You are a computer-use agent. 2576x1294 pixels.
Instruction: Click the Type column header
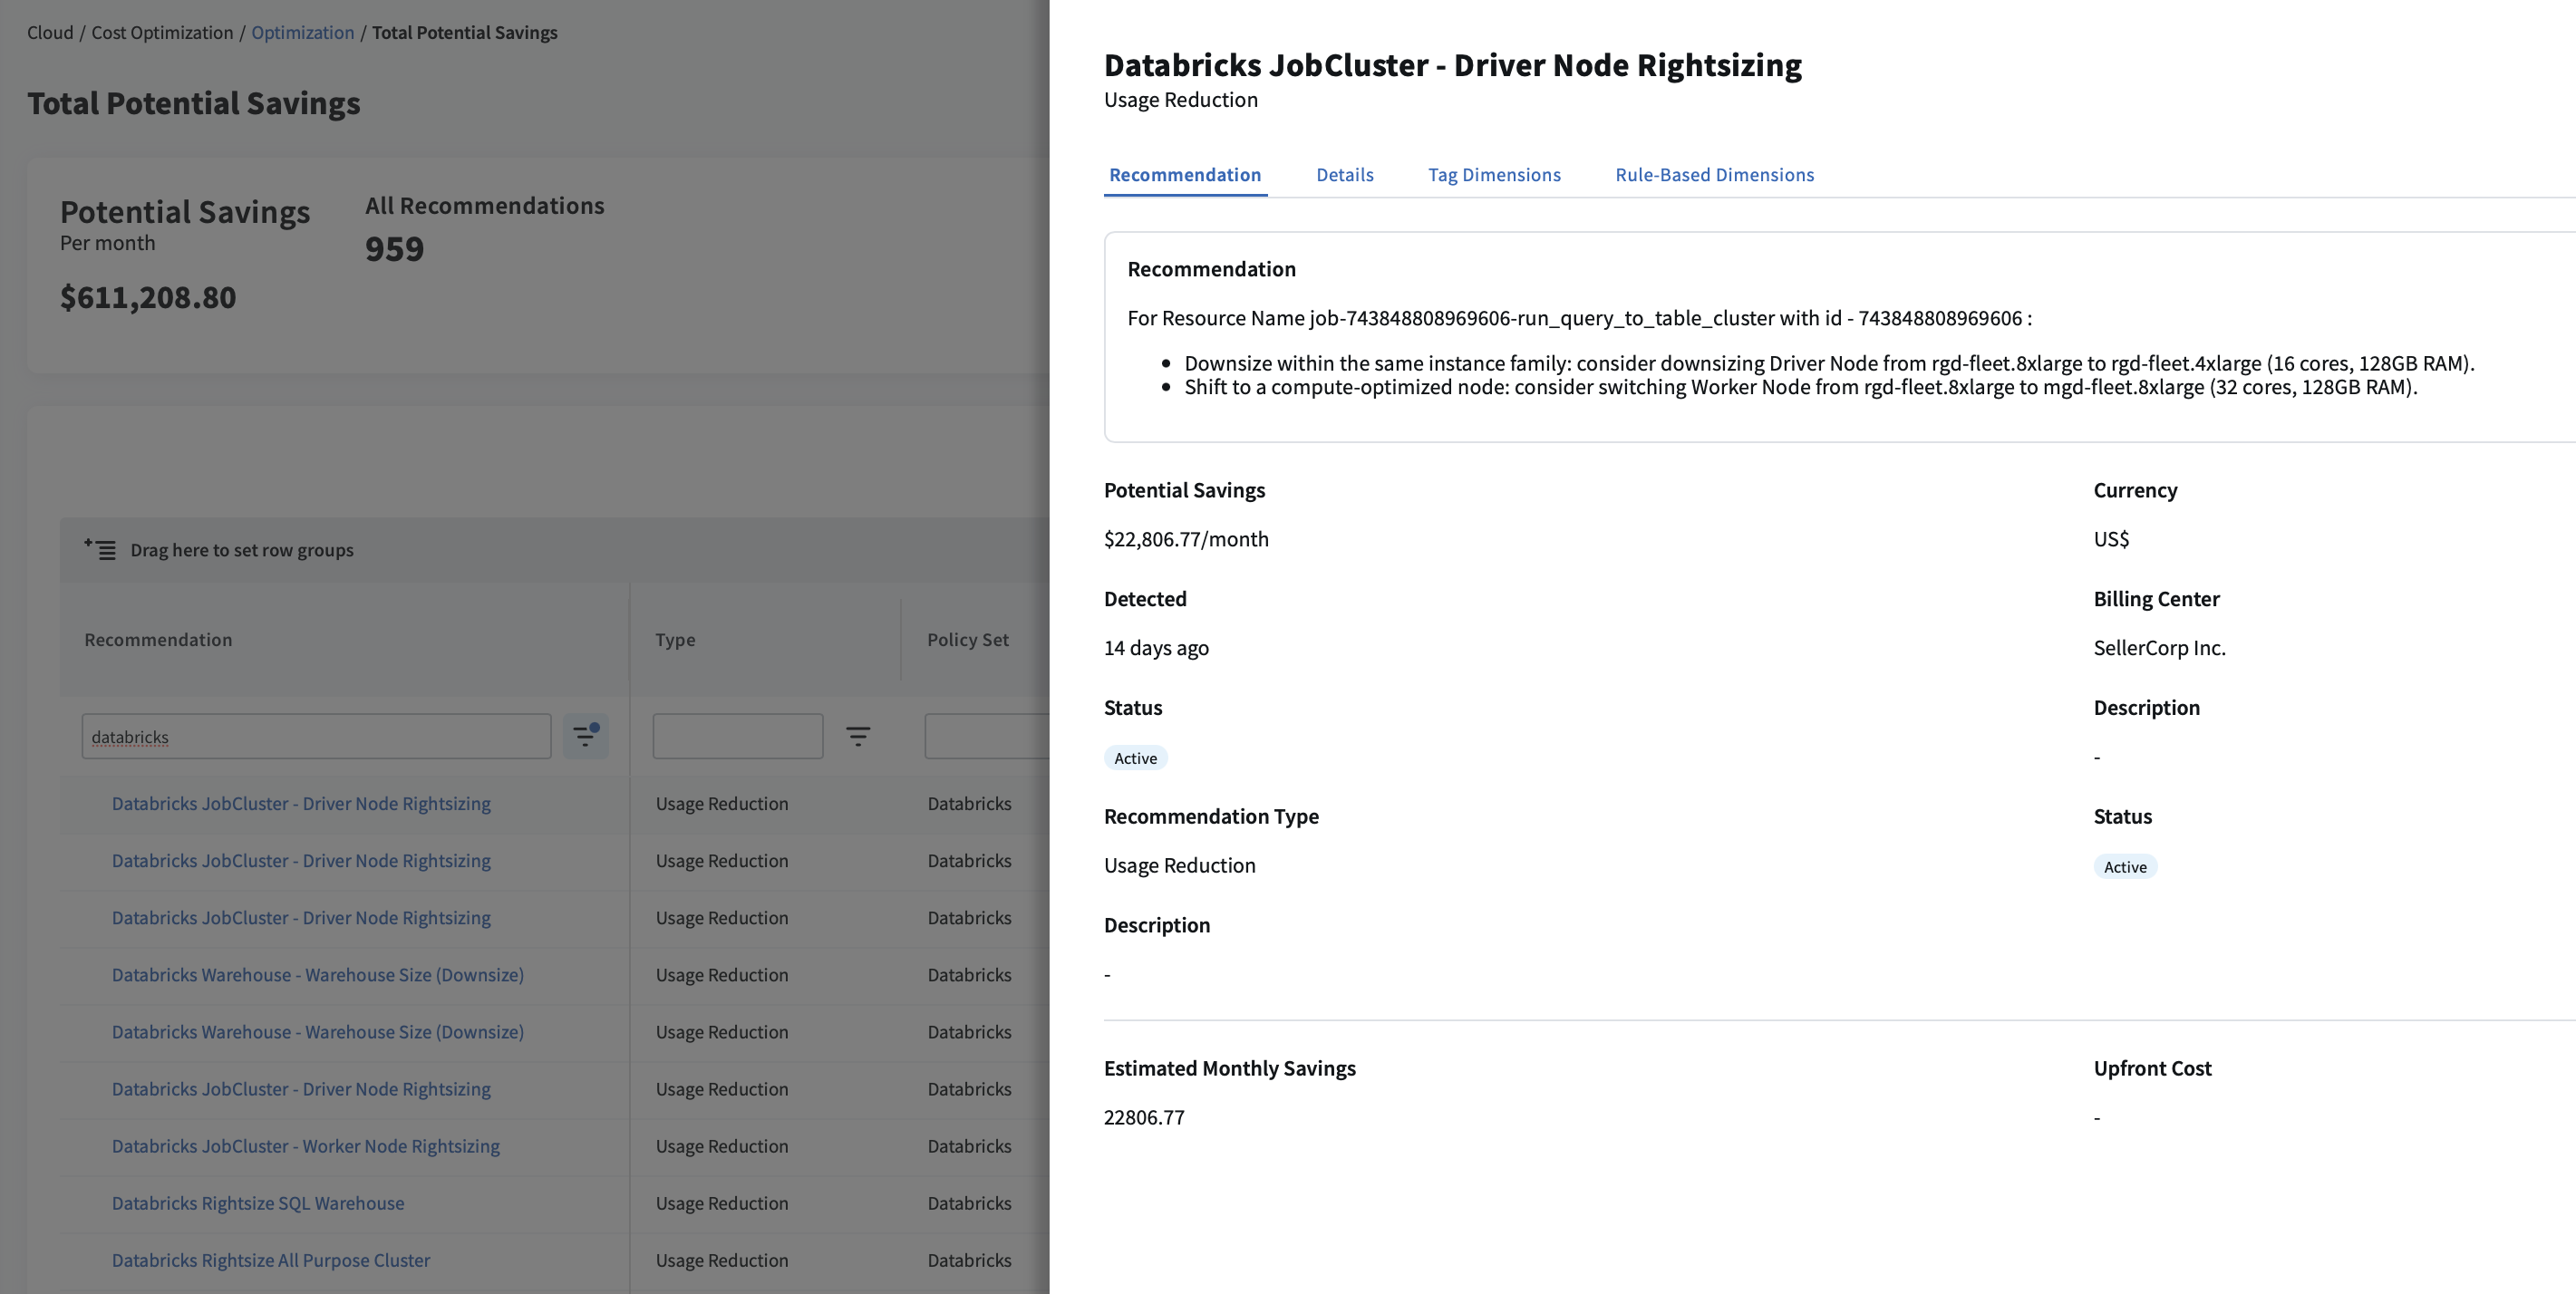click(x=675, y=639)
